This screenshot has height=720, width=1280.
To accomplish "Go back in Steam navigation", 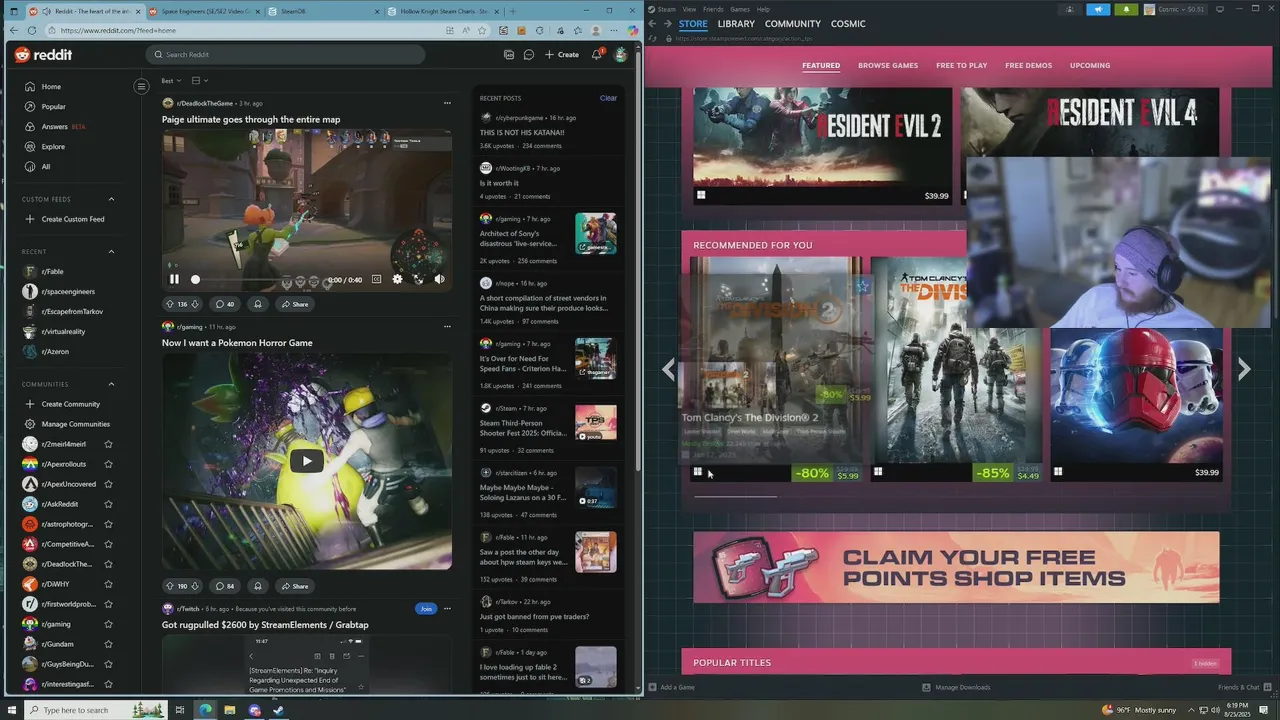I will point(653,23).
